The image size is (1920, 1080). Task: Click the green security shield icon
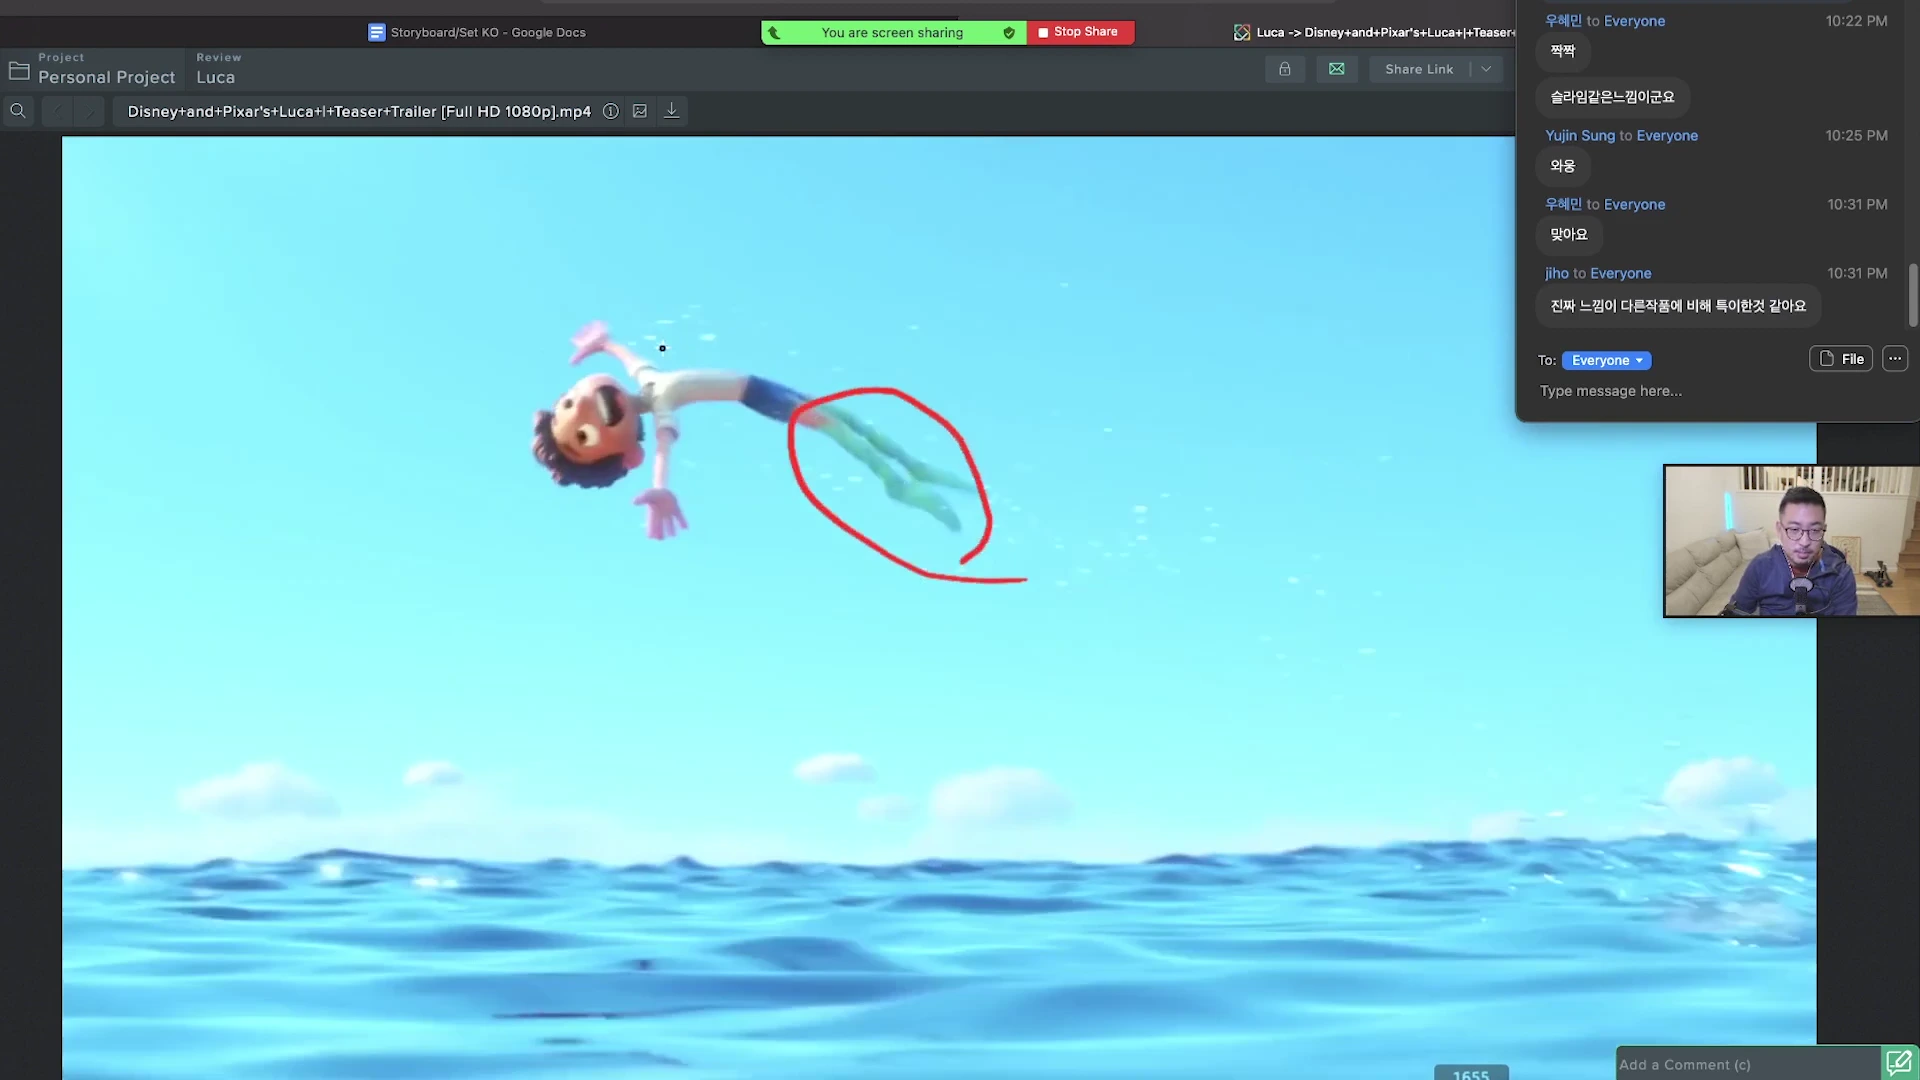tap(1009, 33)
